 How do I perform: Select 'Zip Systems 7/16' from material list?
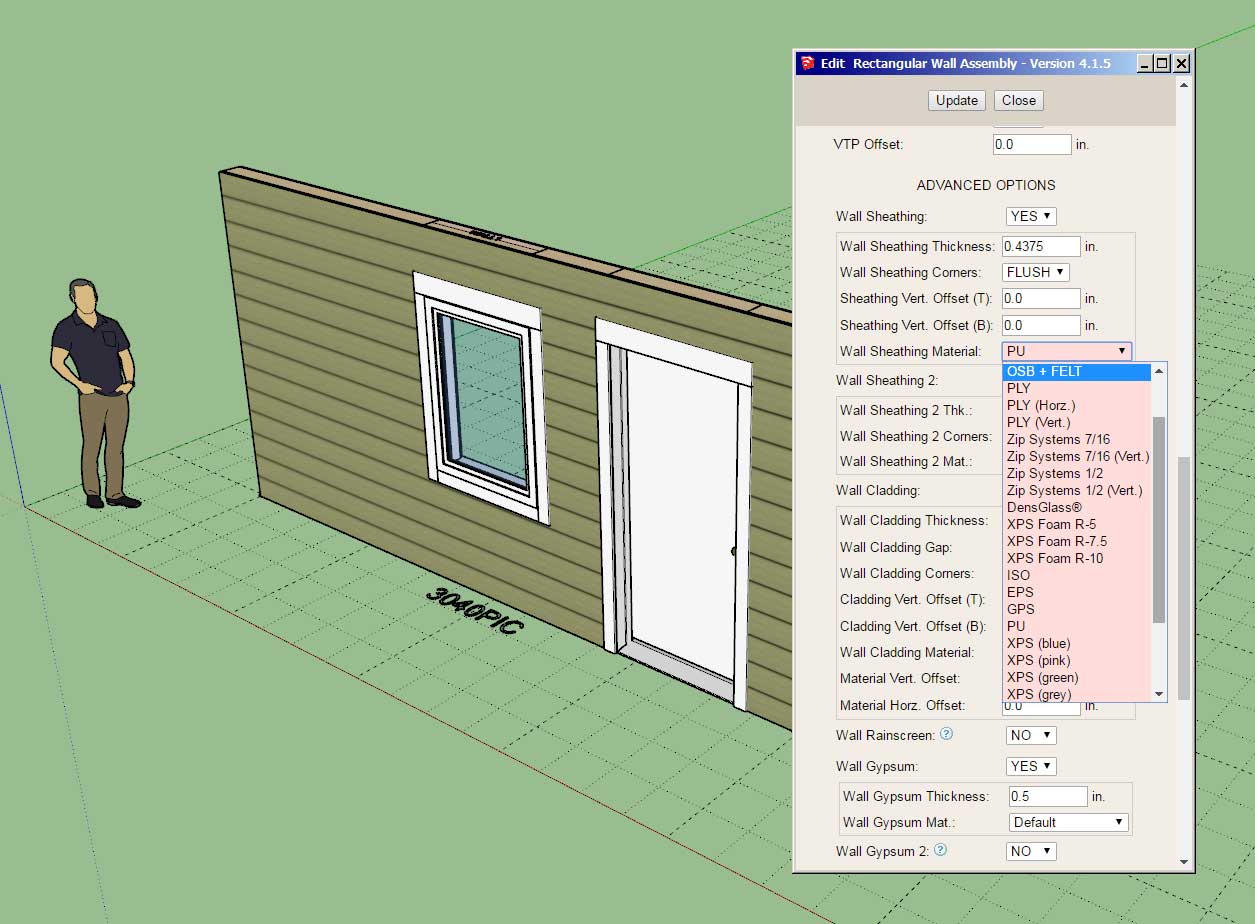[x=1058, y=439]
